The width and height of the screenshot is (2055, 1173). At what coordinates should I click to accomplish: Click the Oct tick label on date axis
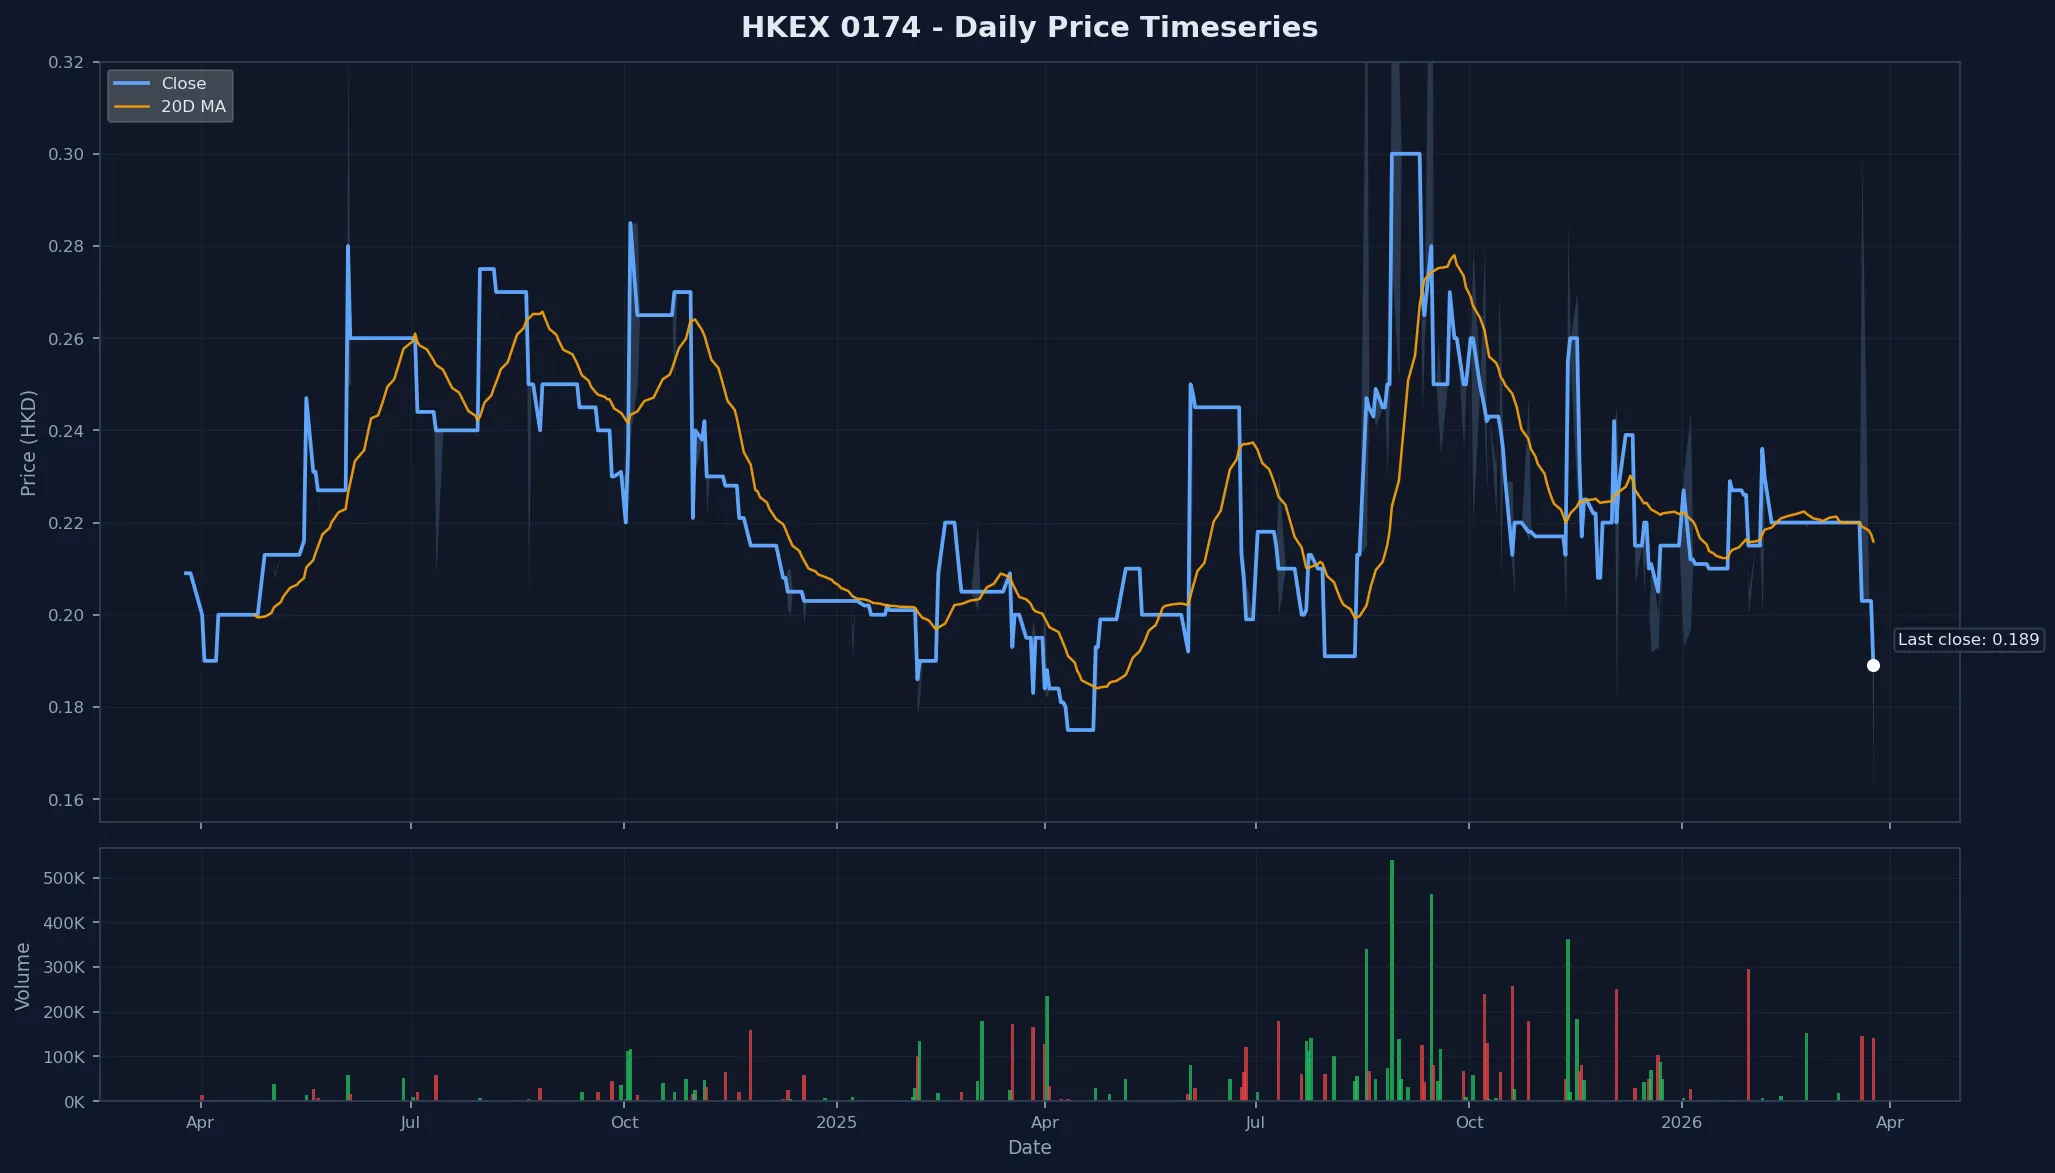point(625,1123)
